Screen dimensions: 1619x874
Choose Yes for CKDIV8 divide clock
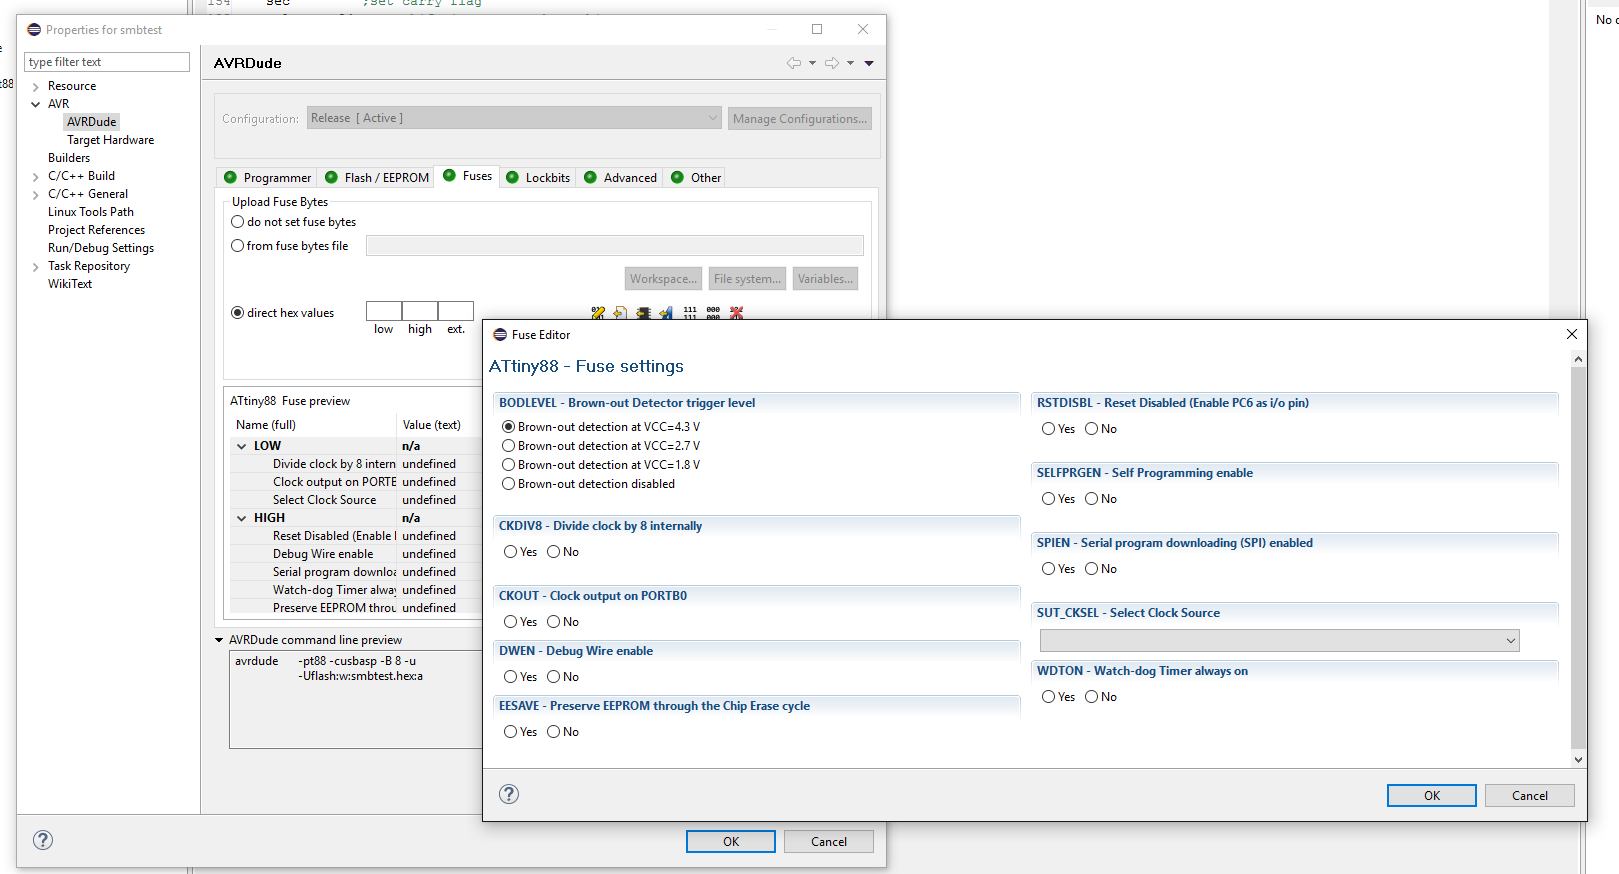(511, 552)
